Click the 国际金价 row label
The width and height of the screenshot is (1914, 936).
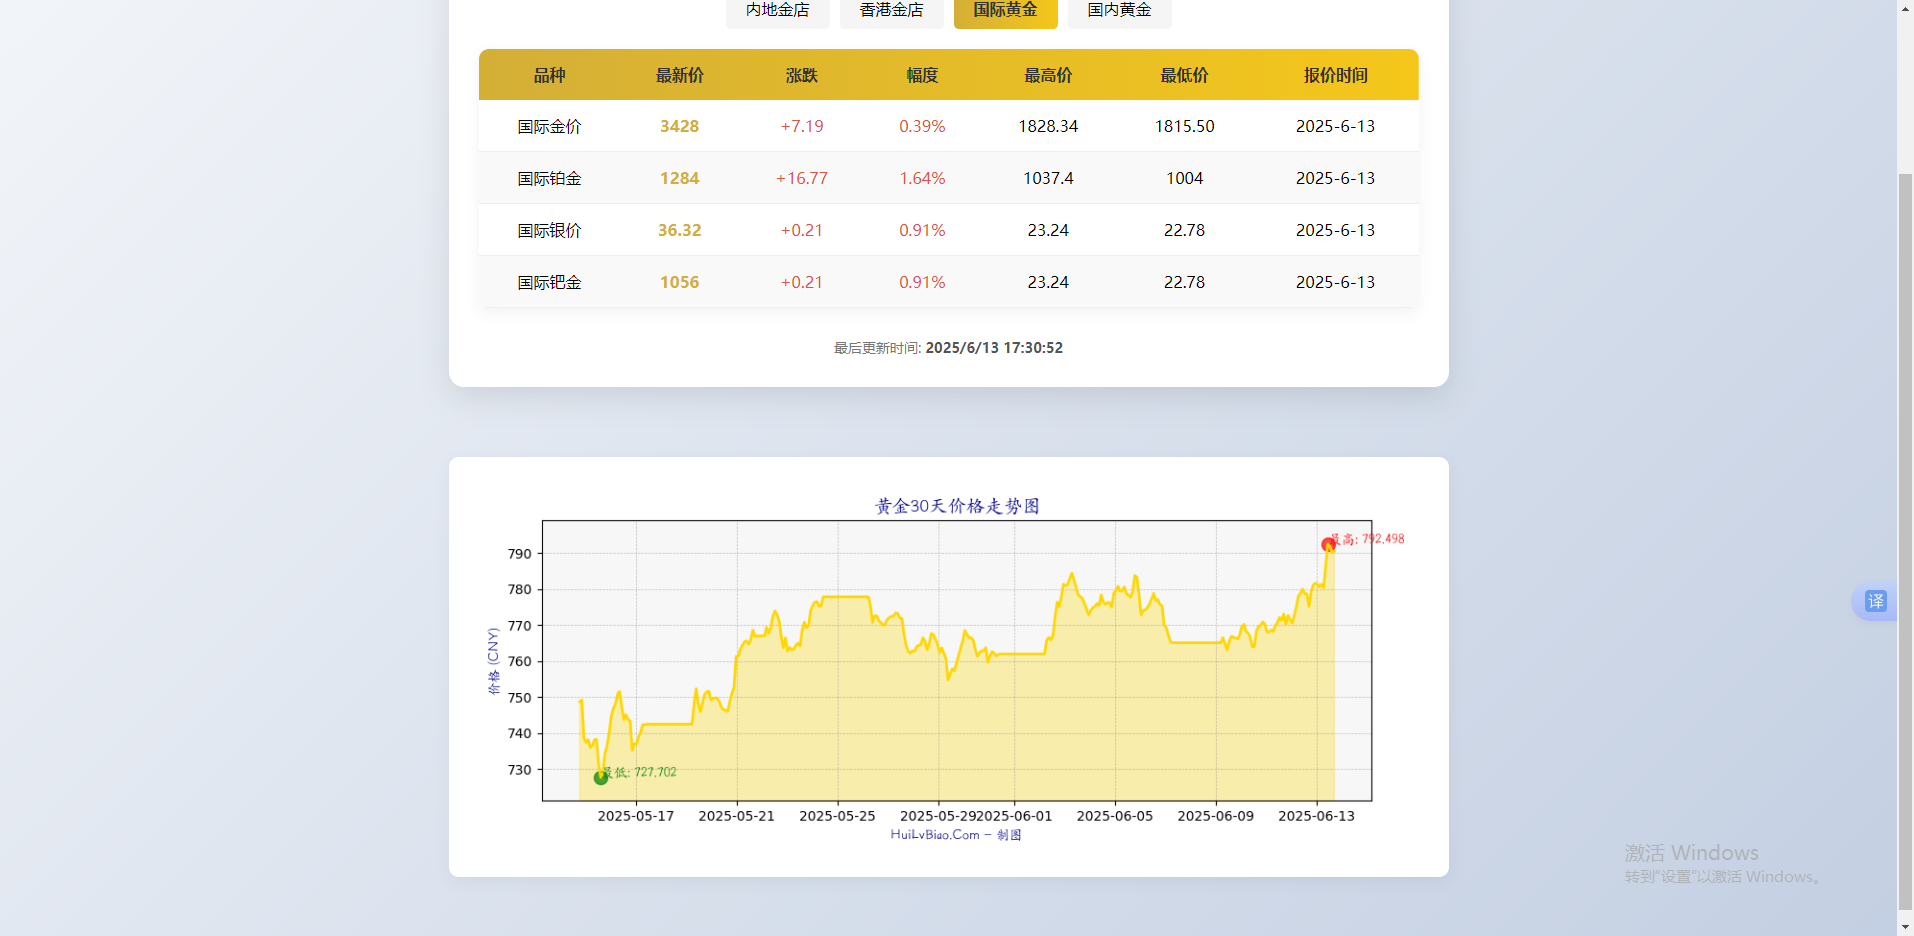(550, 126)
